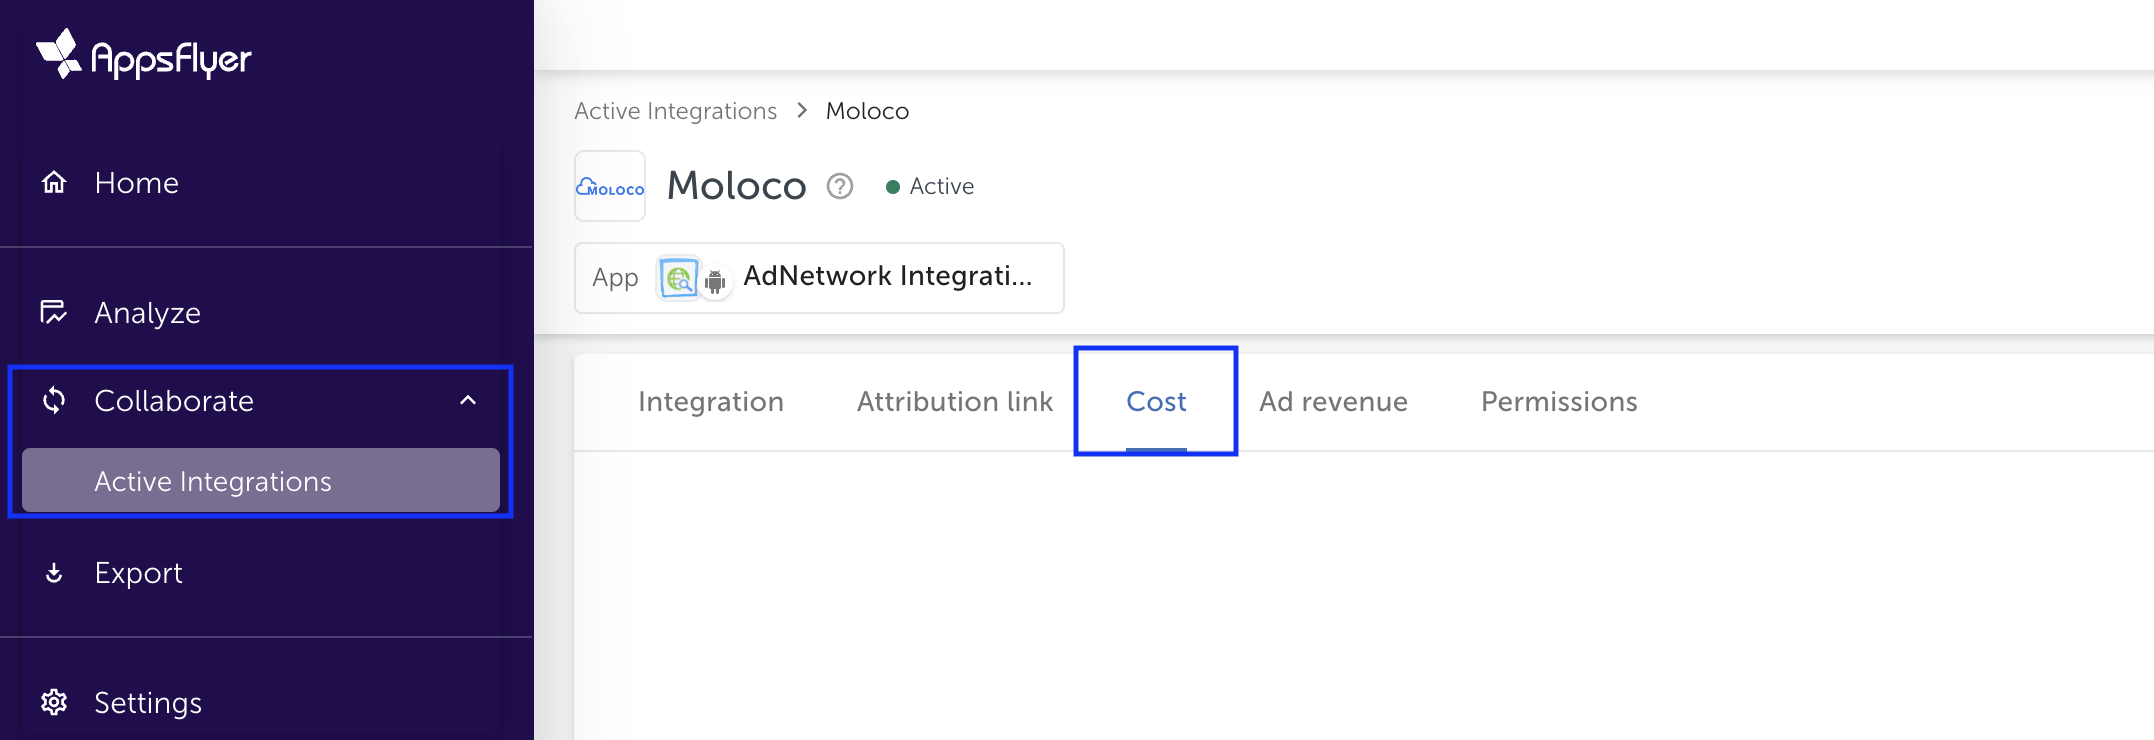This screenshot has width=2154, height=740.
Task: Click the Home house icon
Action: tap(54, 182)
